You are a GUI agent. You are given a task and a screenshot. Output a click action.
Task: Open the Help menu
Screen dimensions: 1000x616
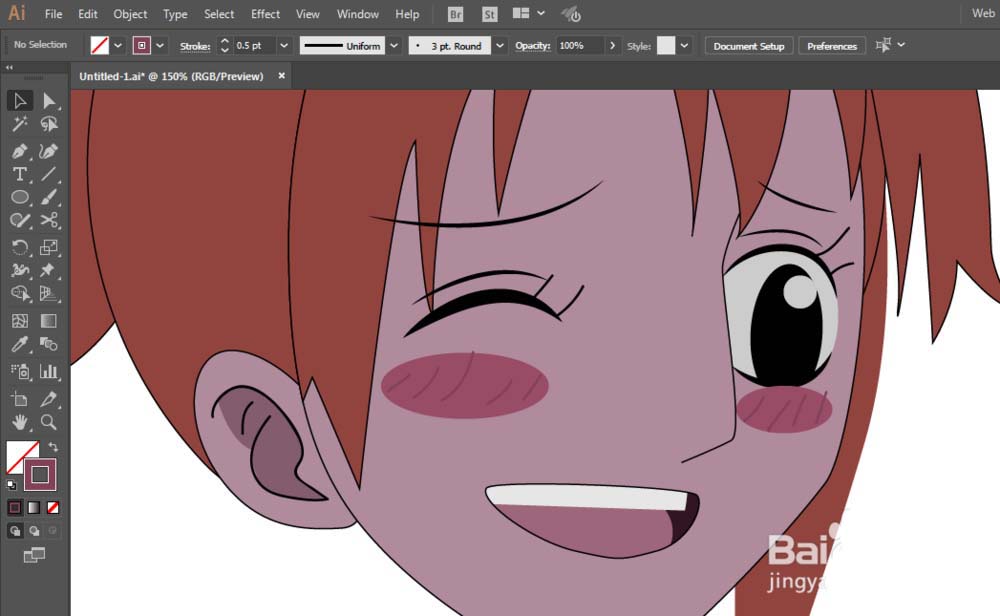pos(407,14)
